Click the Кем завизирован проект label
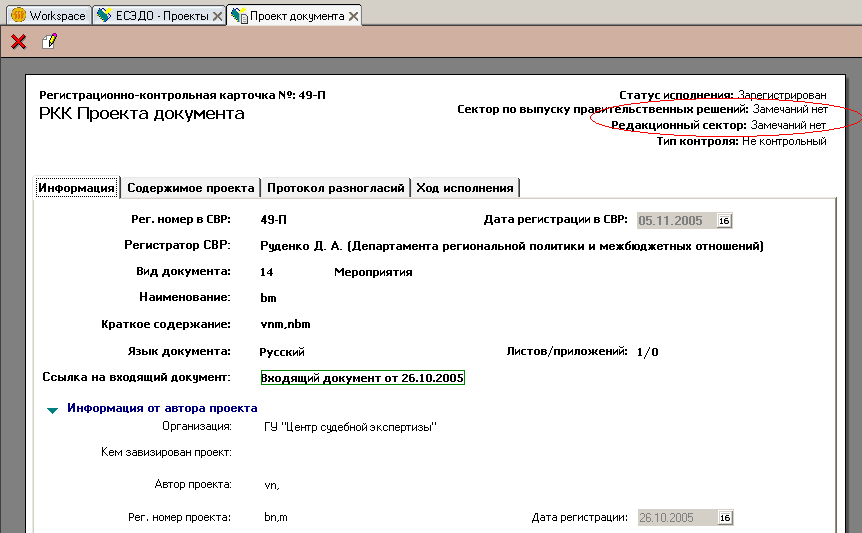 pyautogui.click(x=167, y=452)
